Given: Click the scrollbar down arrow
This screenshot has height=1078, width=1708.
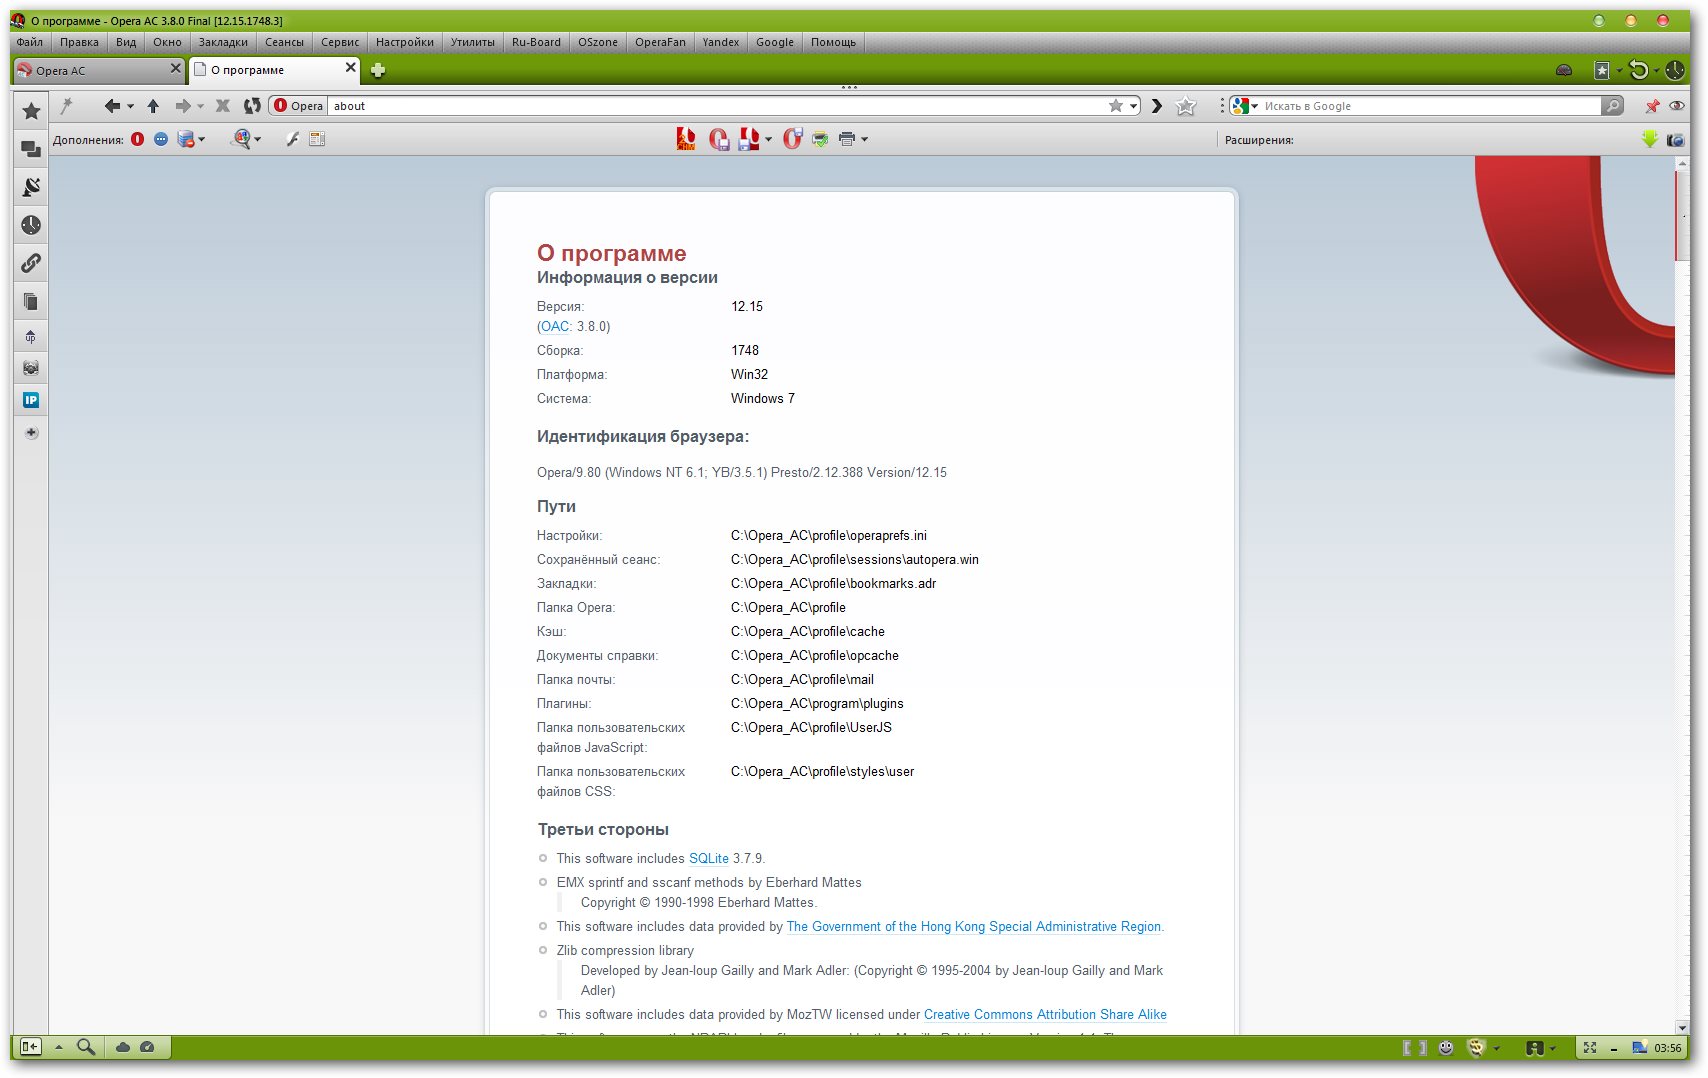Looking at the screenshot, I should tap(1682, 1027).
